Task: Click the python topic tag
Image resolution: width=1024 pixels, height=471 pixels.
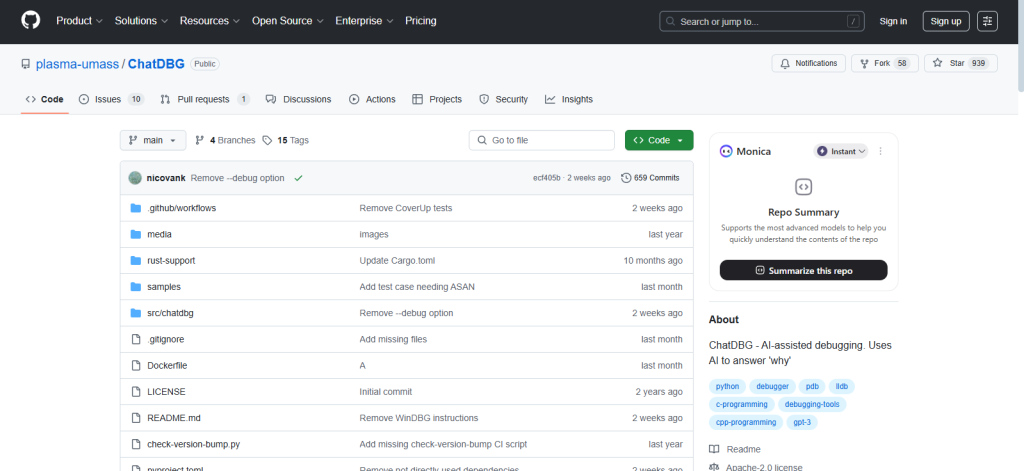Action: tap(728, 386)
